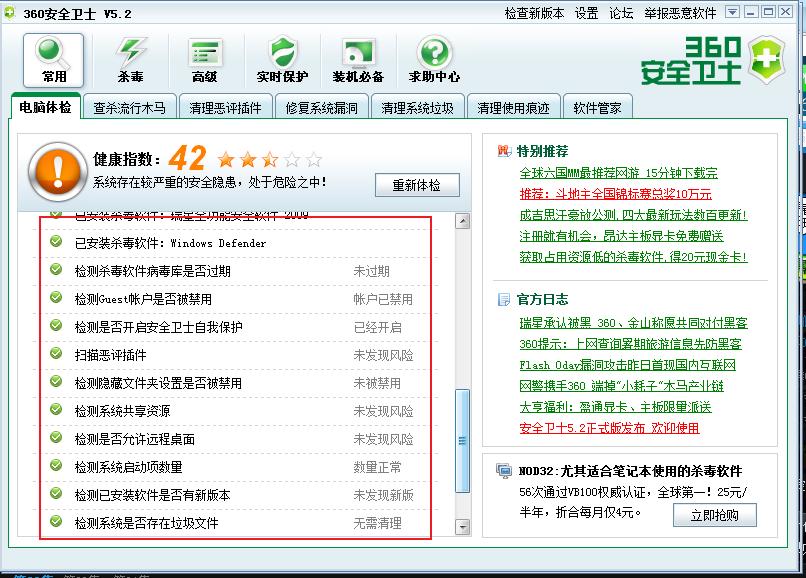Viewport: 806px width, 578px height.
Task: Click the 特别推荐 section icon
Action: tap(504, 151)
